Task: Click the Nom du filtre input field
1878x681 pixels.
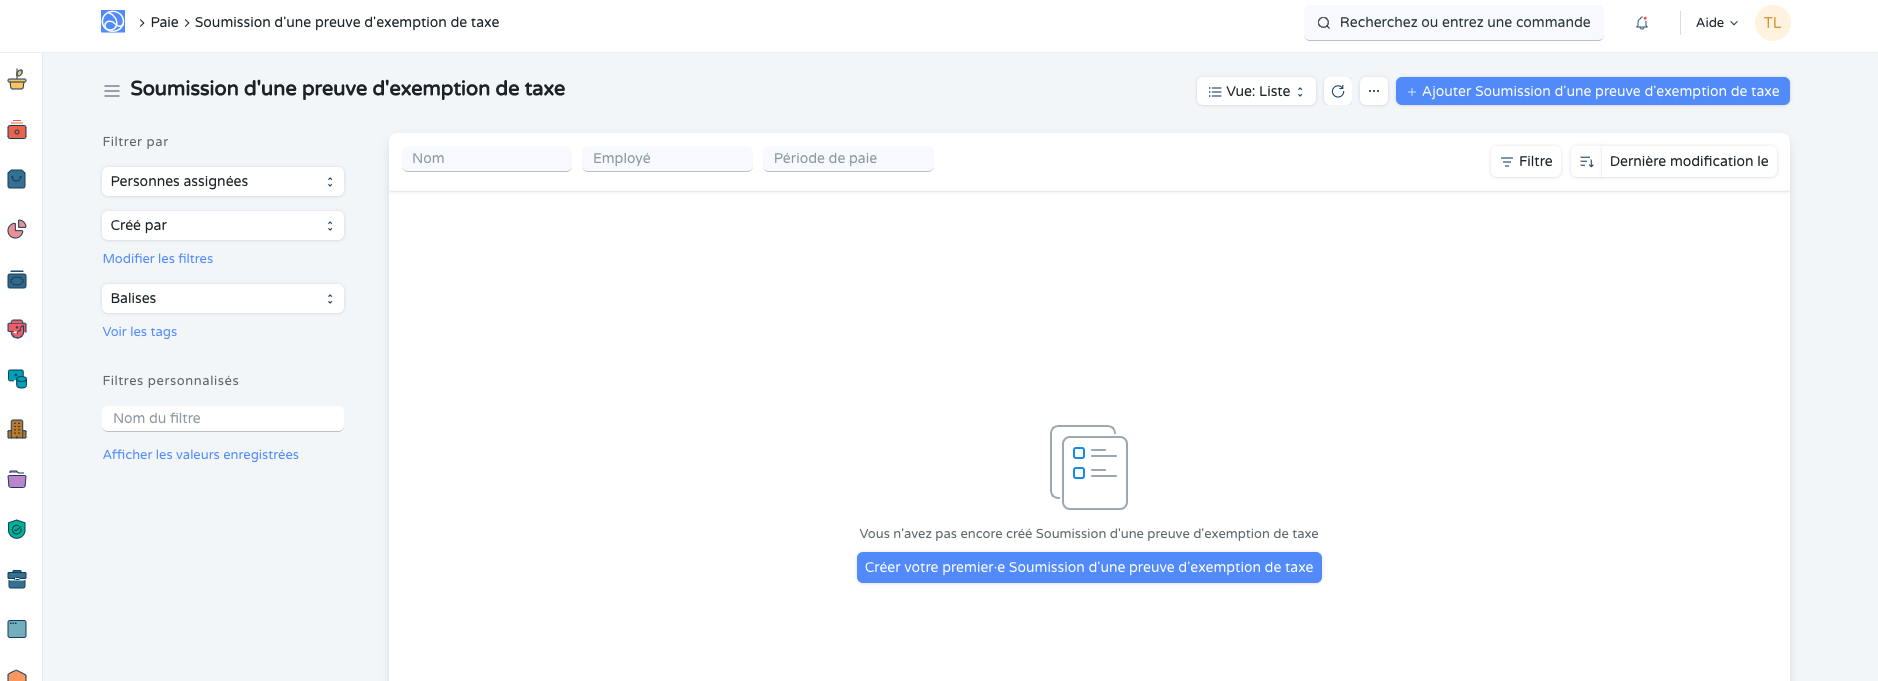Action: point(222,419)
